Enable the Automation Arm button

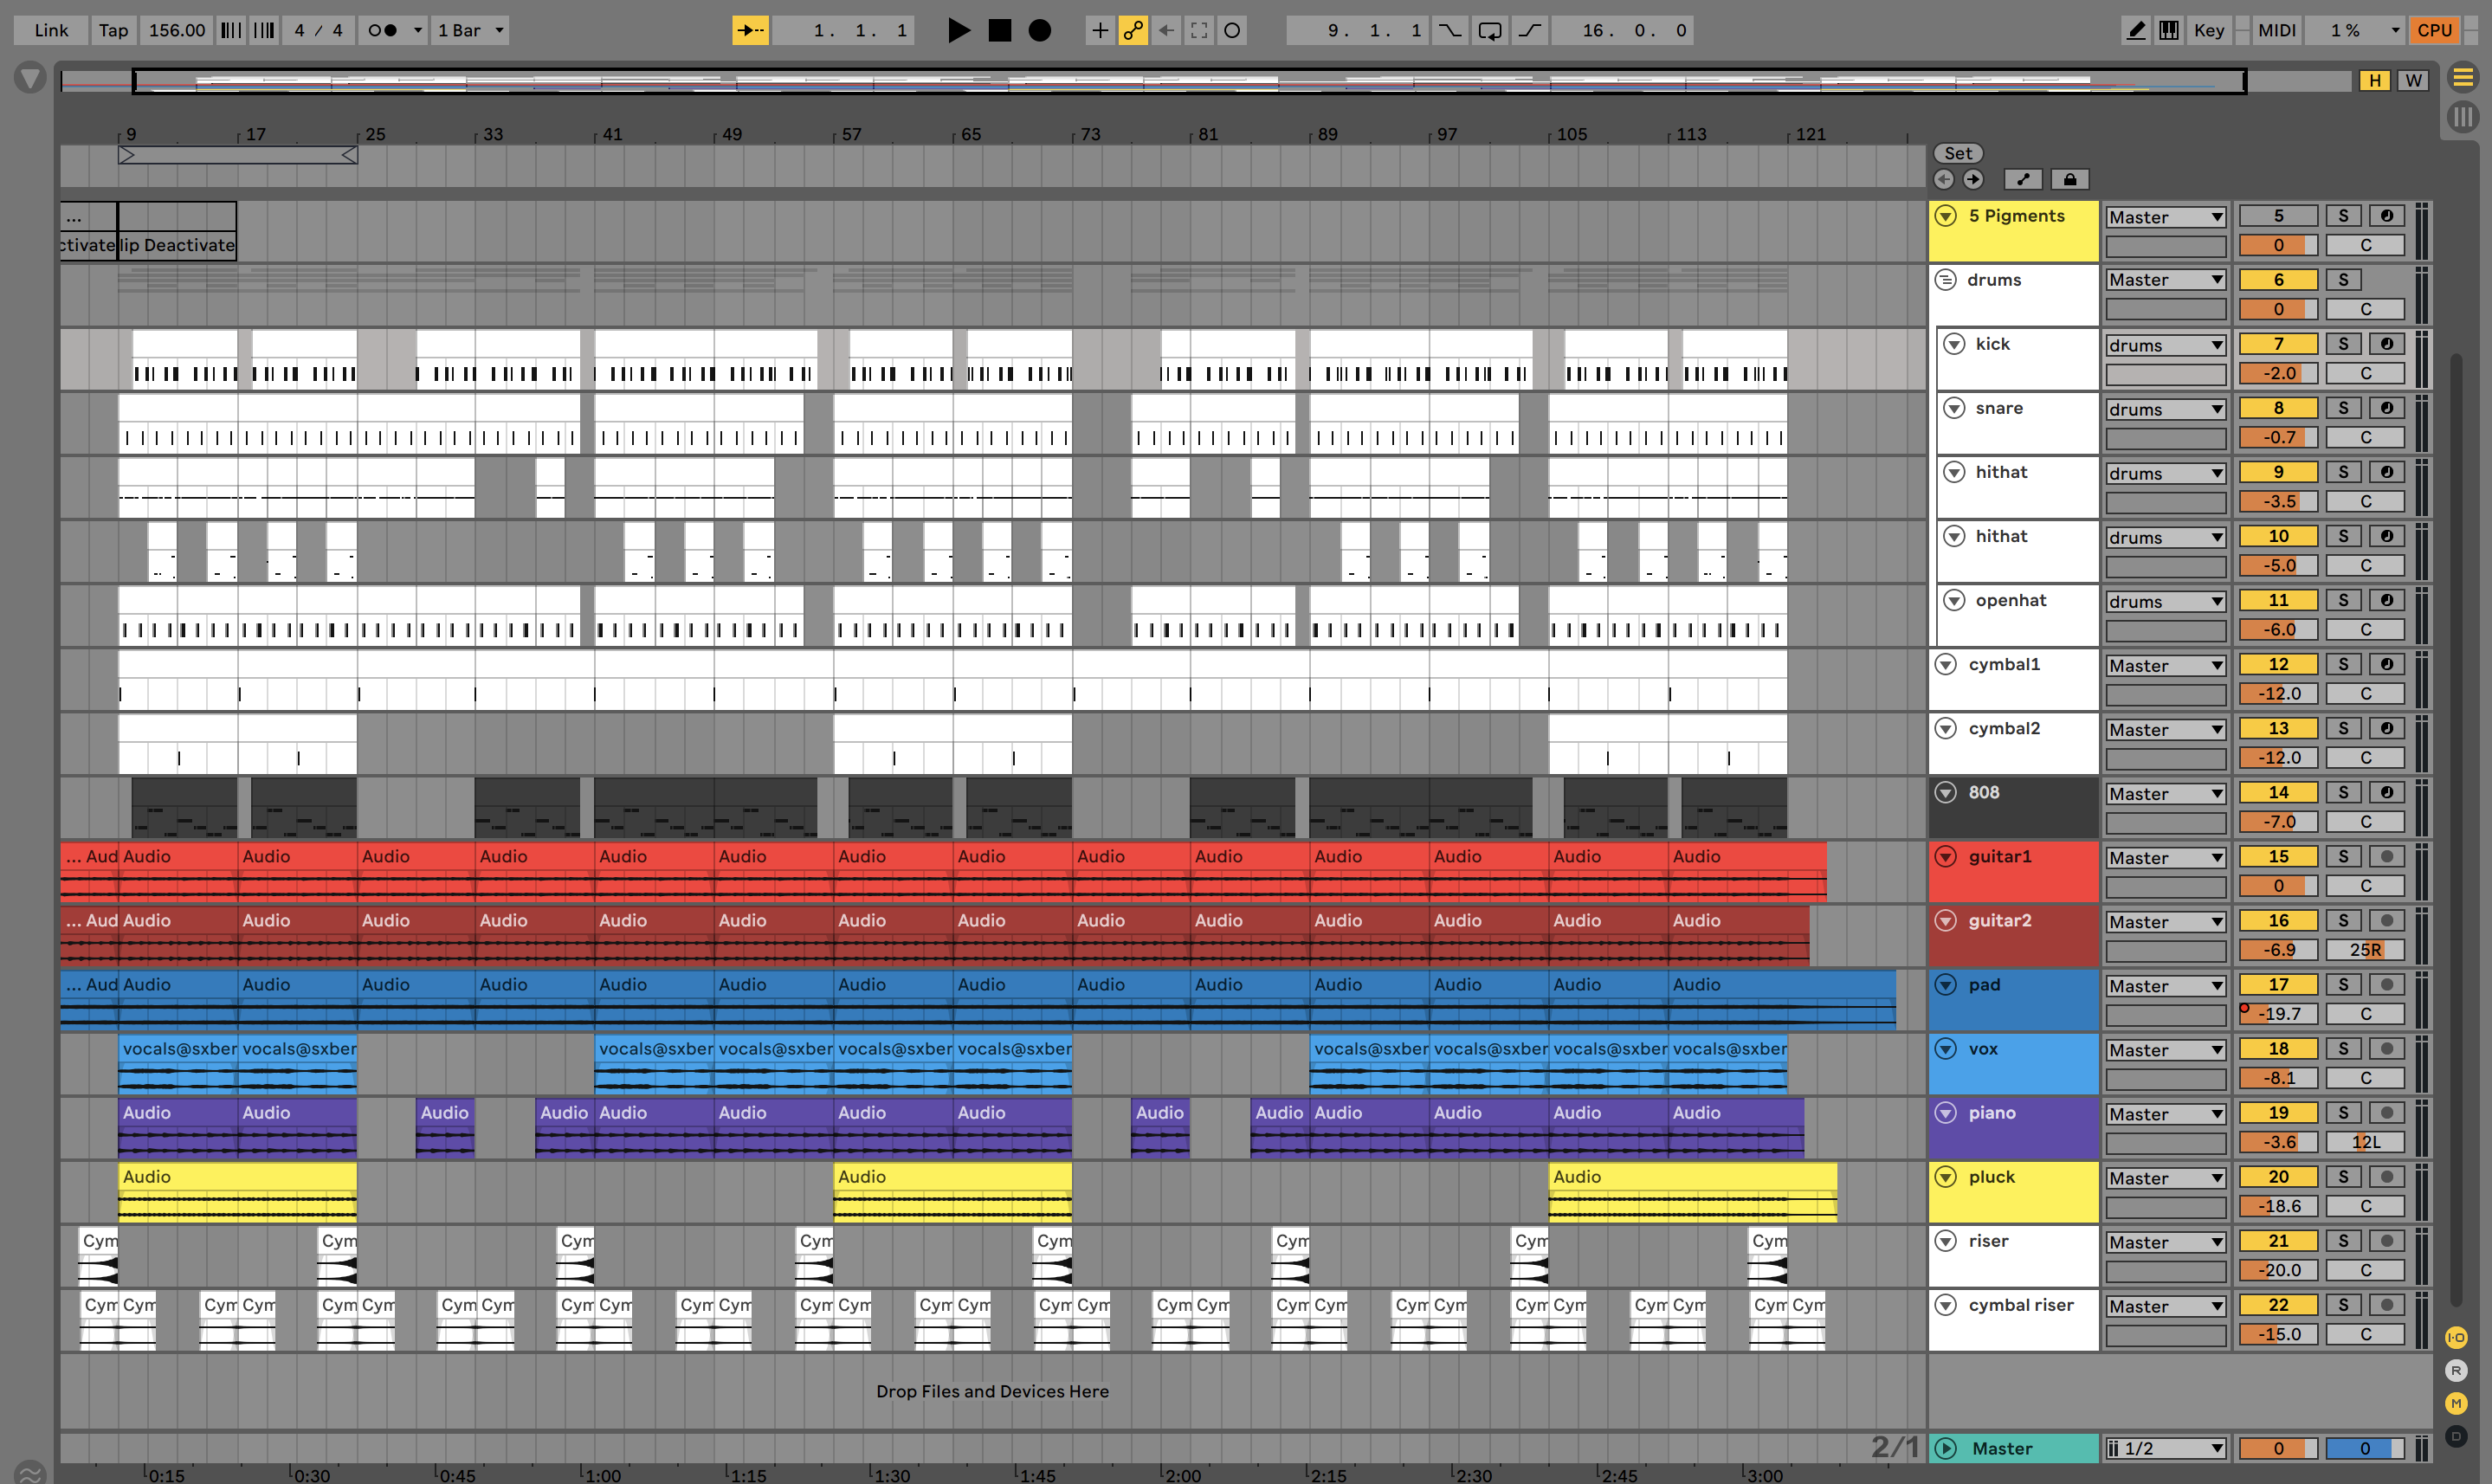coord(1132,30)
